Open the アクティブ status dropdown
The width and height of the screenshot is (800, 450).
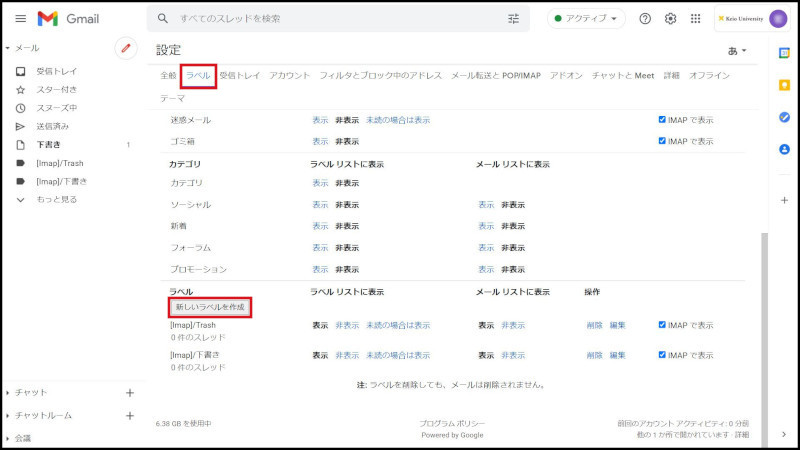tap(586, 19)
